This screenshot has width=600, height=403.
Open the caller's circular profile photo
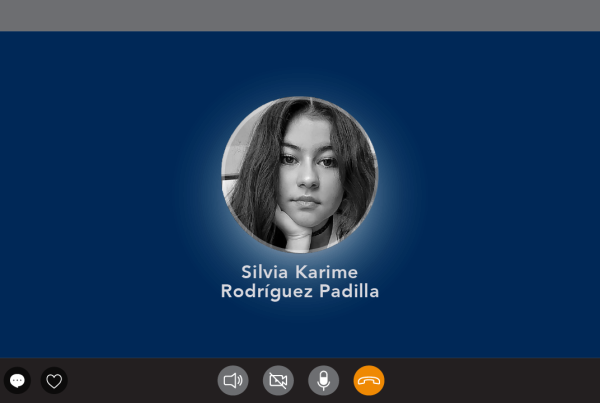click(300, 175)
